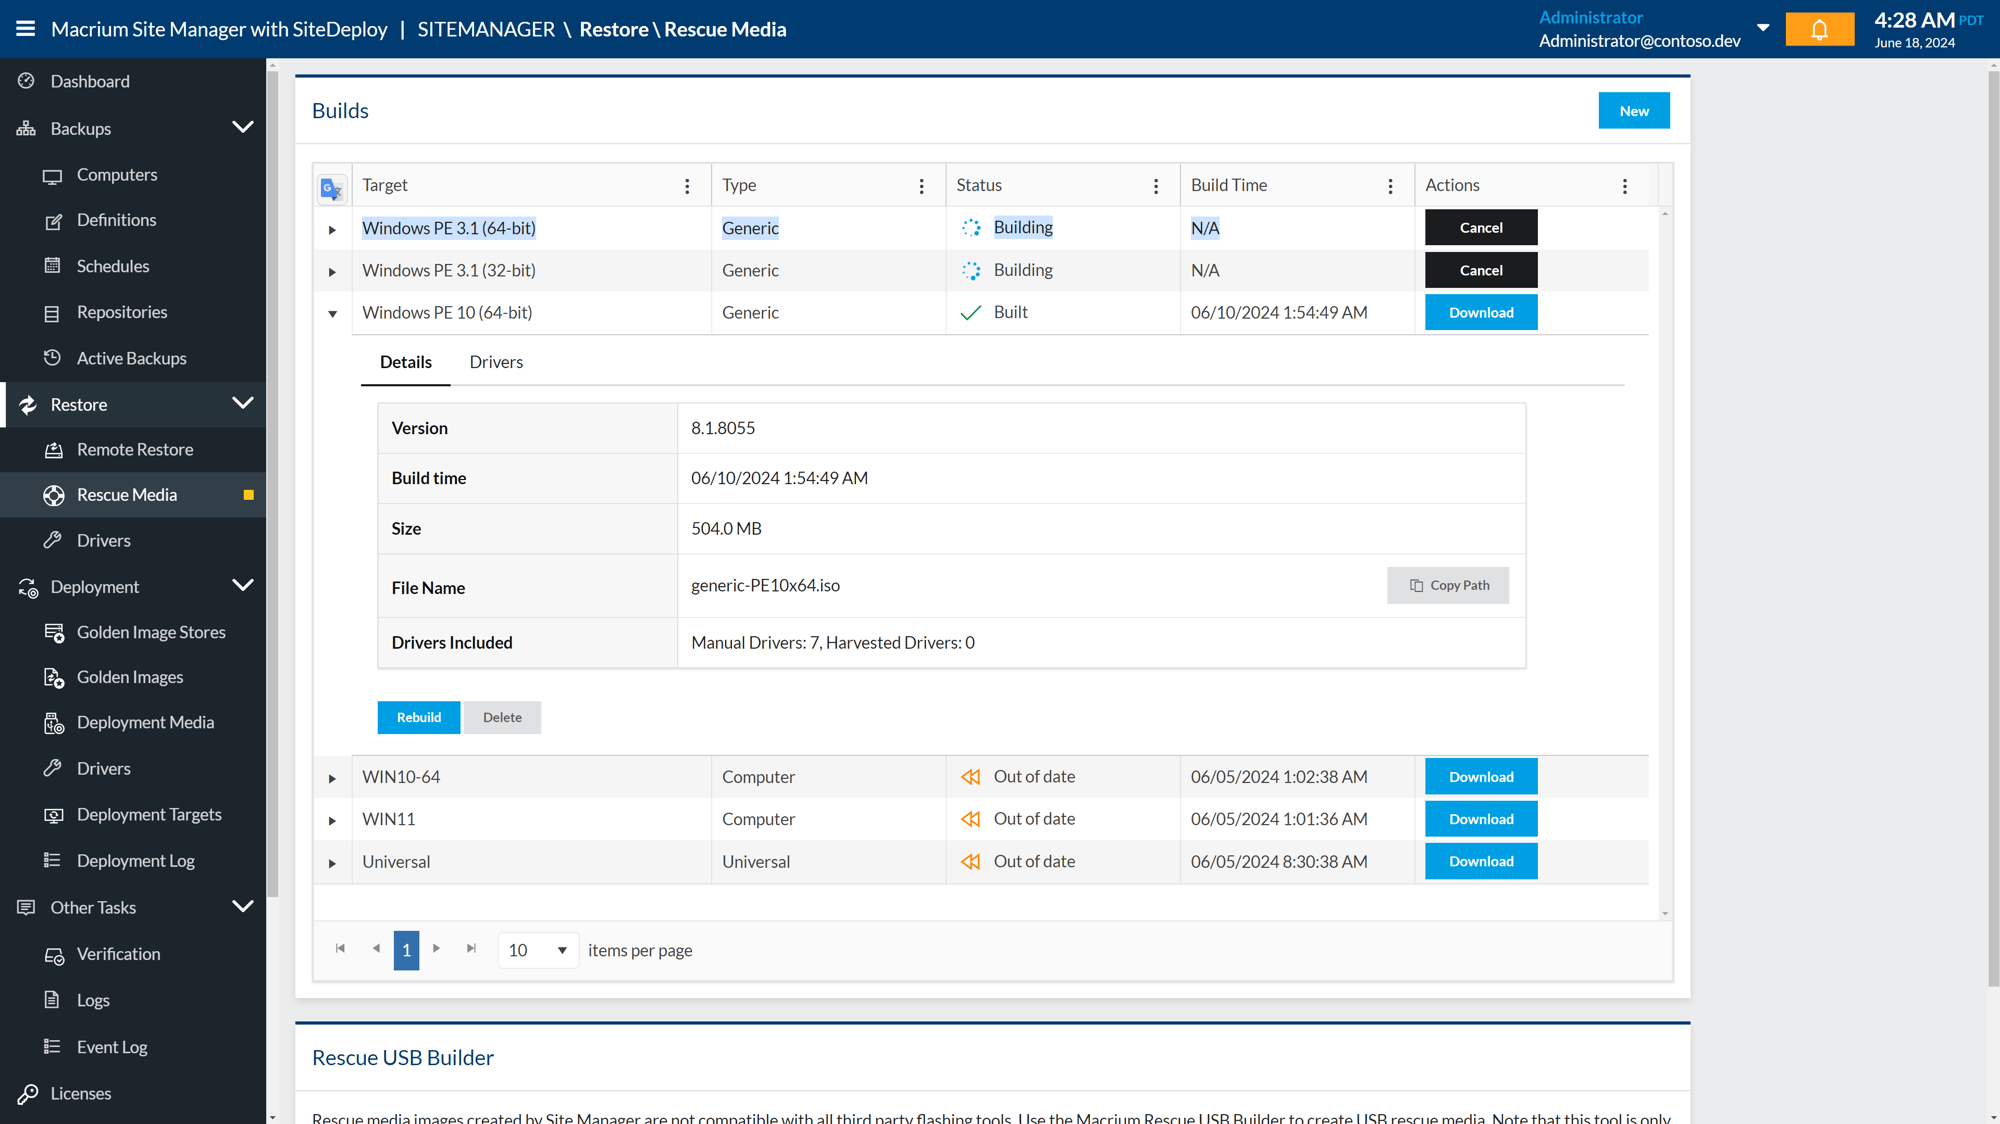
Task: Open Type column options menu
Action: tap(921, 186)
